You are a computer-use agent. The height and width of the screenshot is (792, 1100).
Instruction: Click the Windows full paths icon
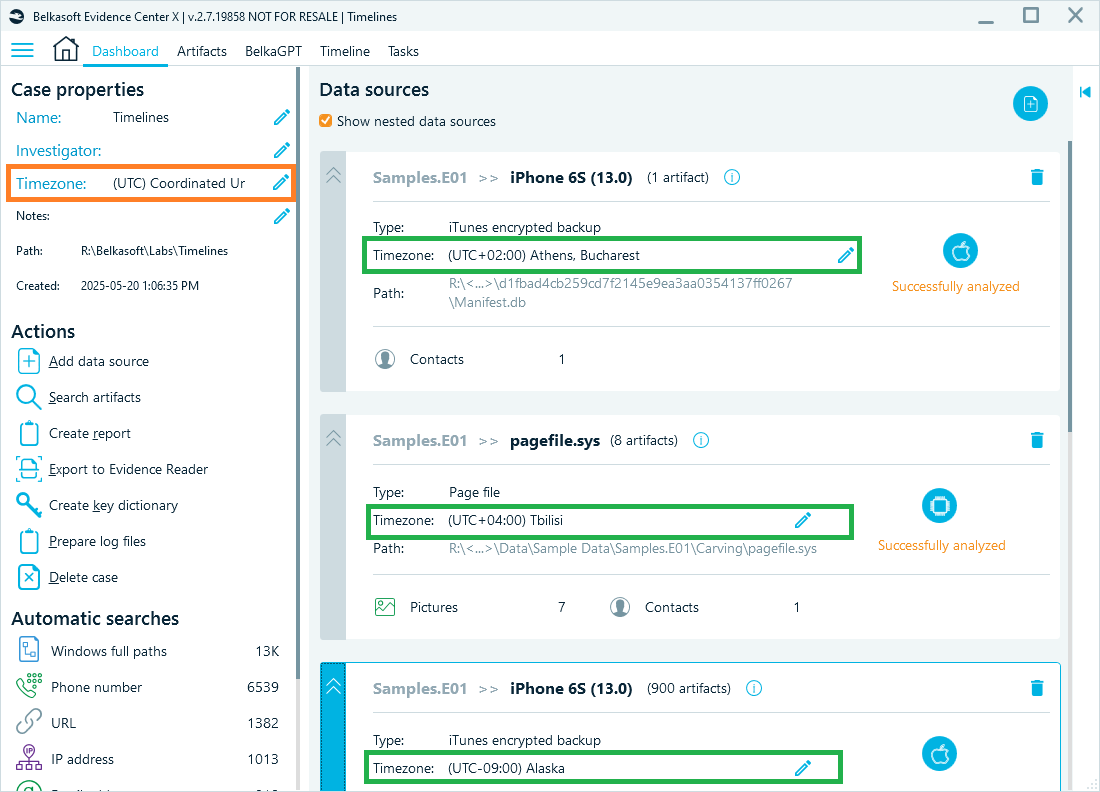(x=29, y=650)
